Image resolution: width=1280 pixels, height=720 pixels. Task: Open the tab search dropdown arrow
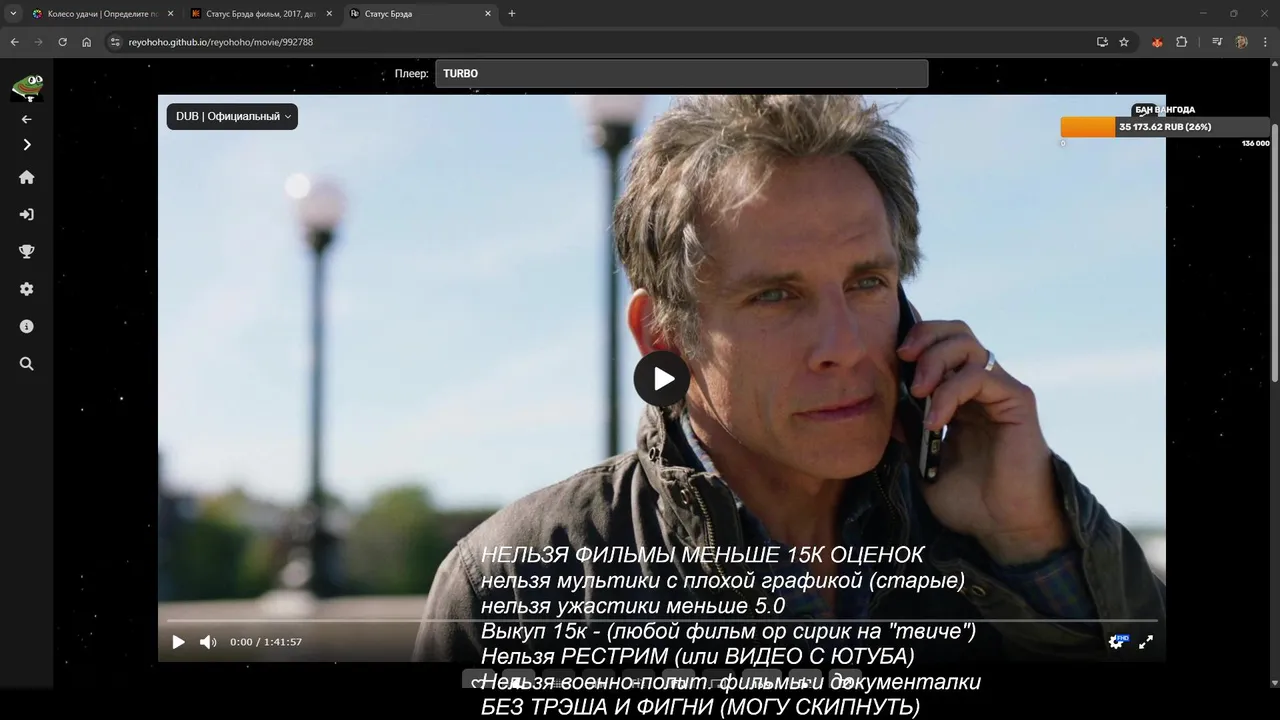click(x=13, y=14)
